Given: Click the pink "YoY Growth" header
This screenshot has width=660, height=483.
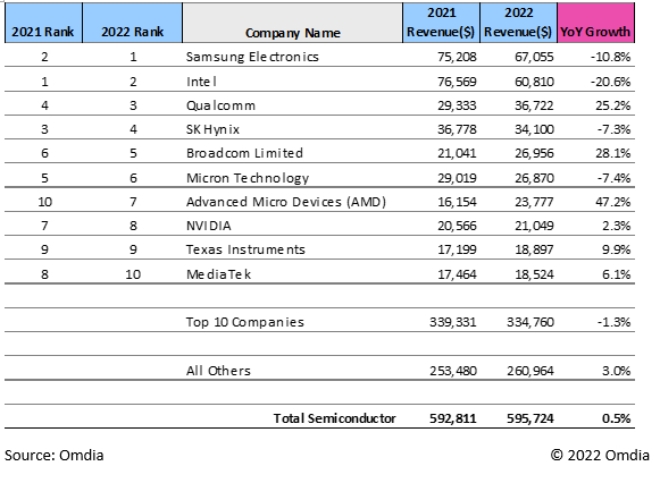Looking at the screenshot, I should tap(596, 23).
